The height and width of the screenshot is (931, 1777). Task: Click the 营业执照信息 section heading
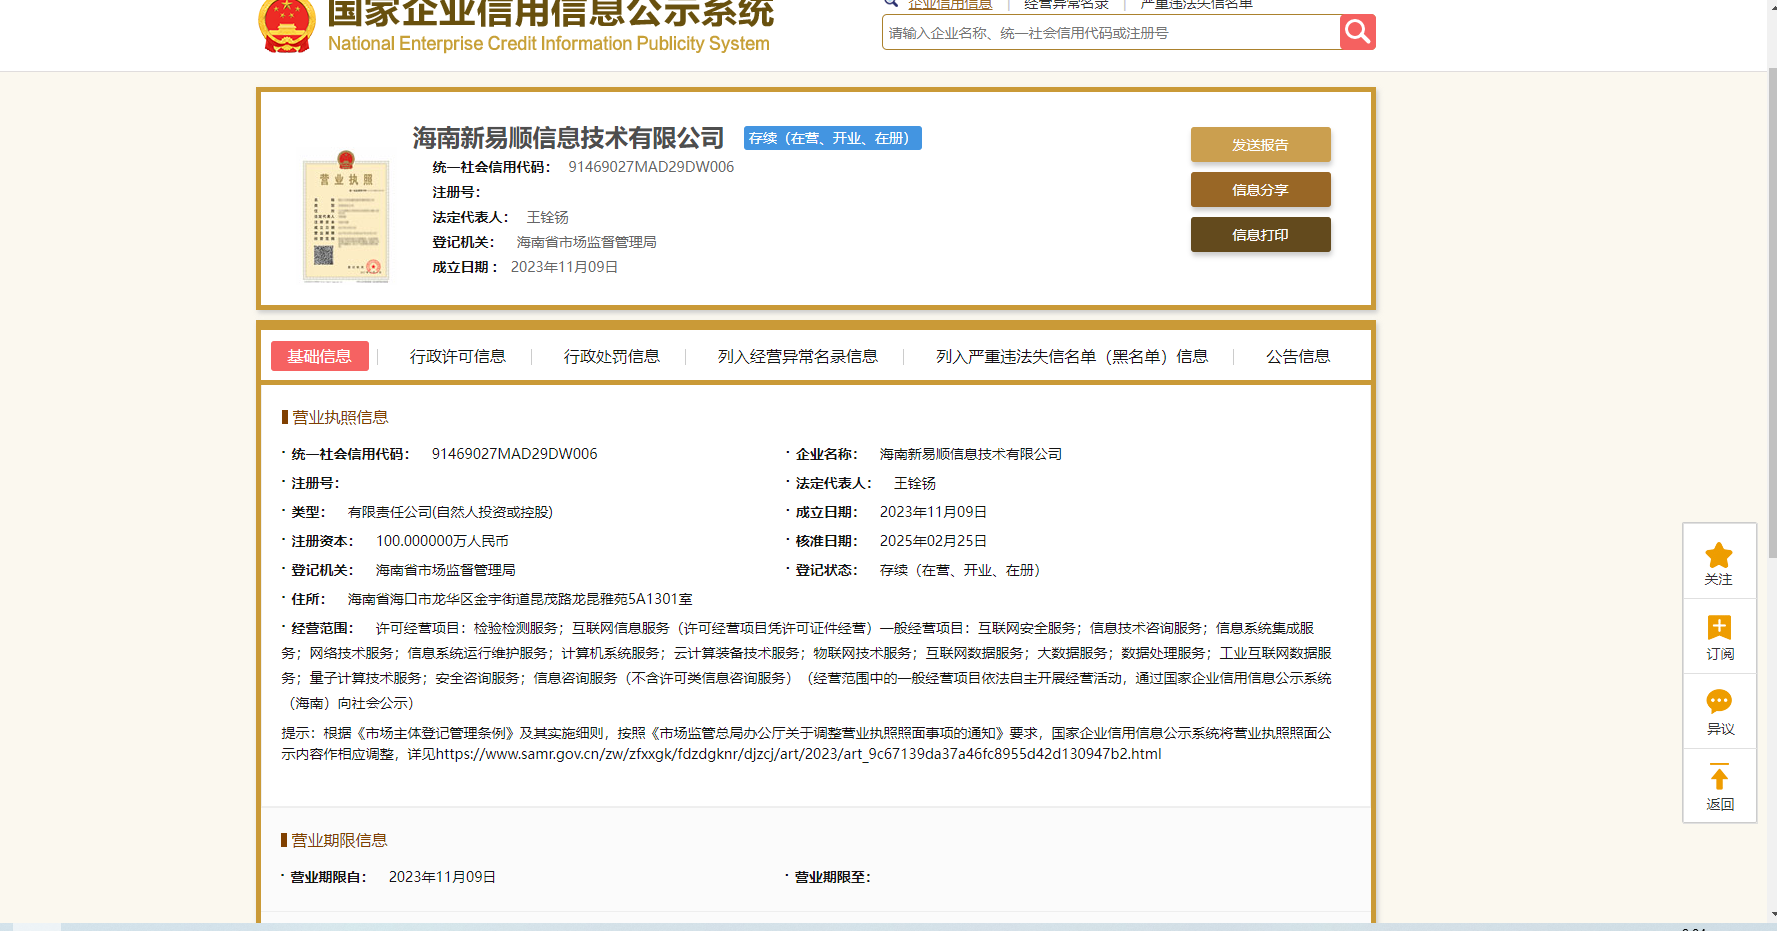pyautogui.click(x=340, y=417)
